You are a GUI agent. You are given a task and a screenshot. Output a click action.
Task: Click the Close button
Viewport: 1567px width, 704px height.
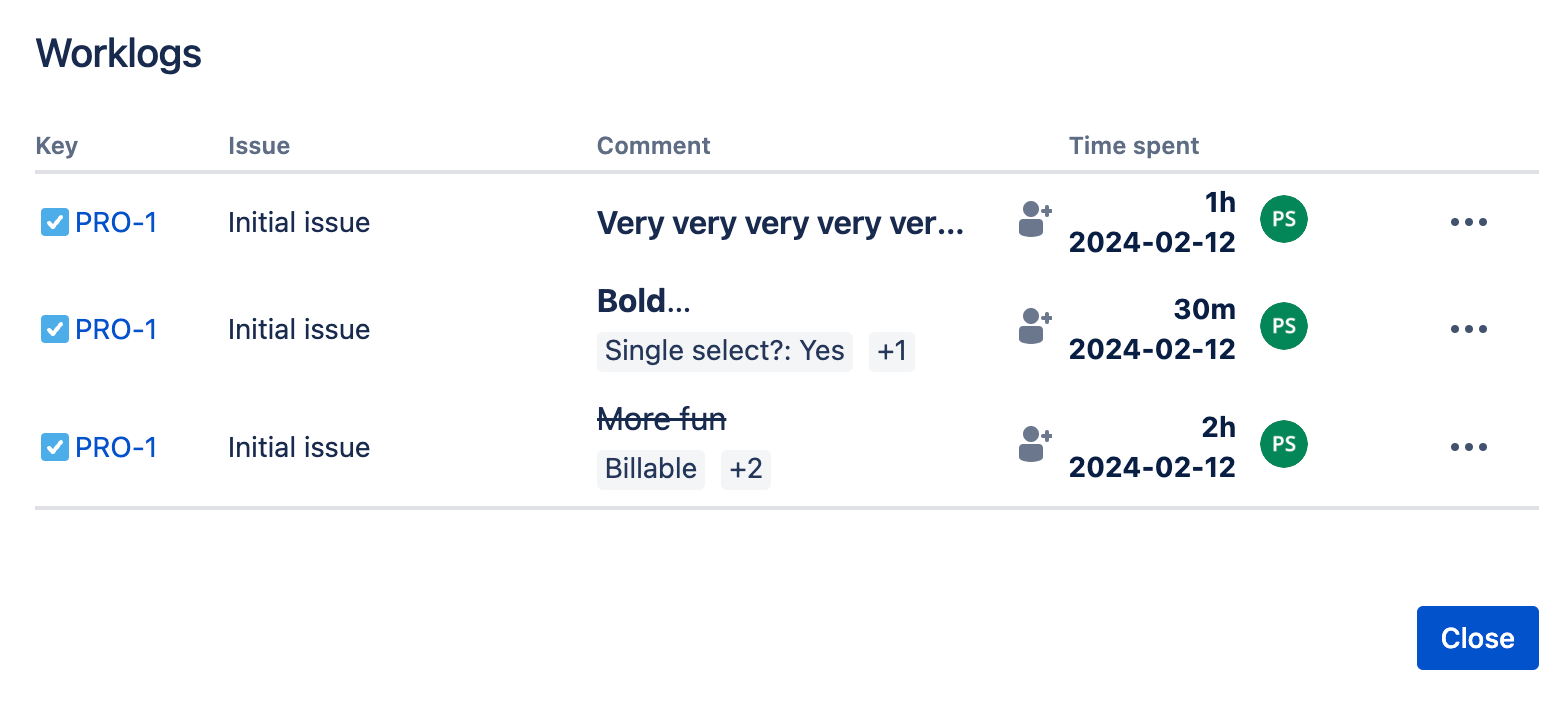click(1477, 637)
